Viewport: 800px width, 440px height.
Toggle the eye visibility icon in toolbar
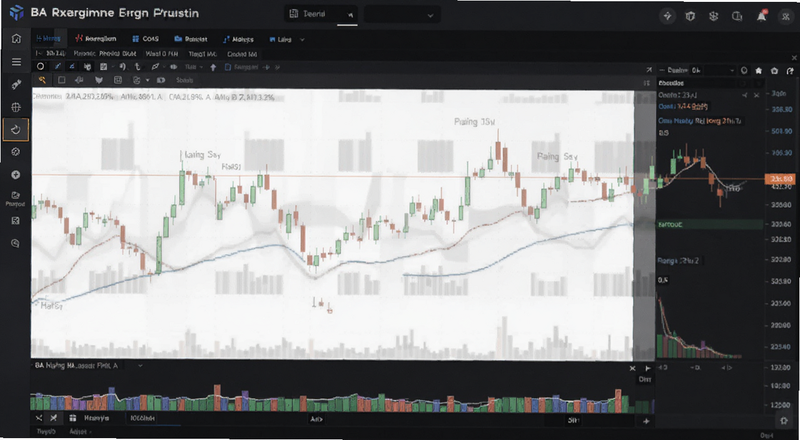174,67
